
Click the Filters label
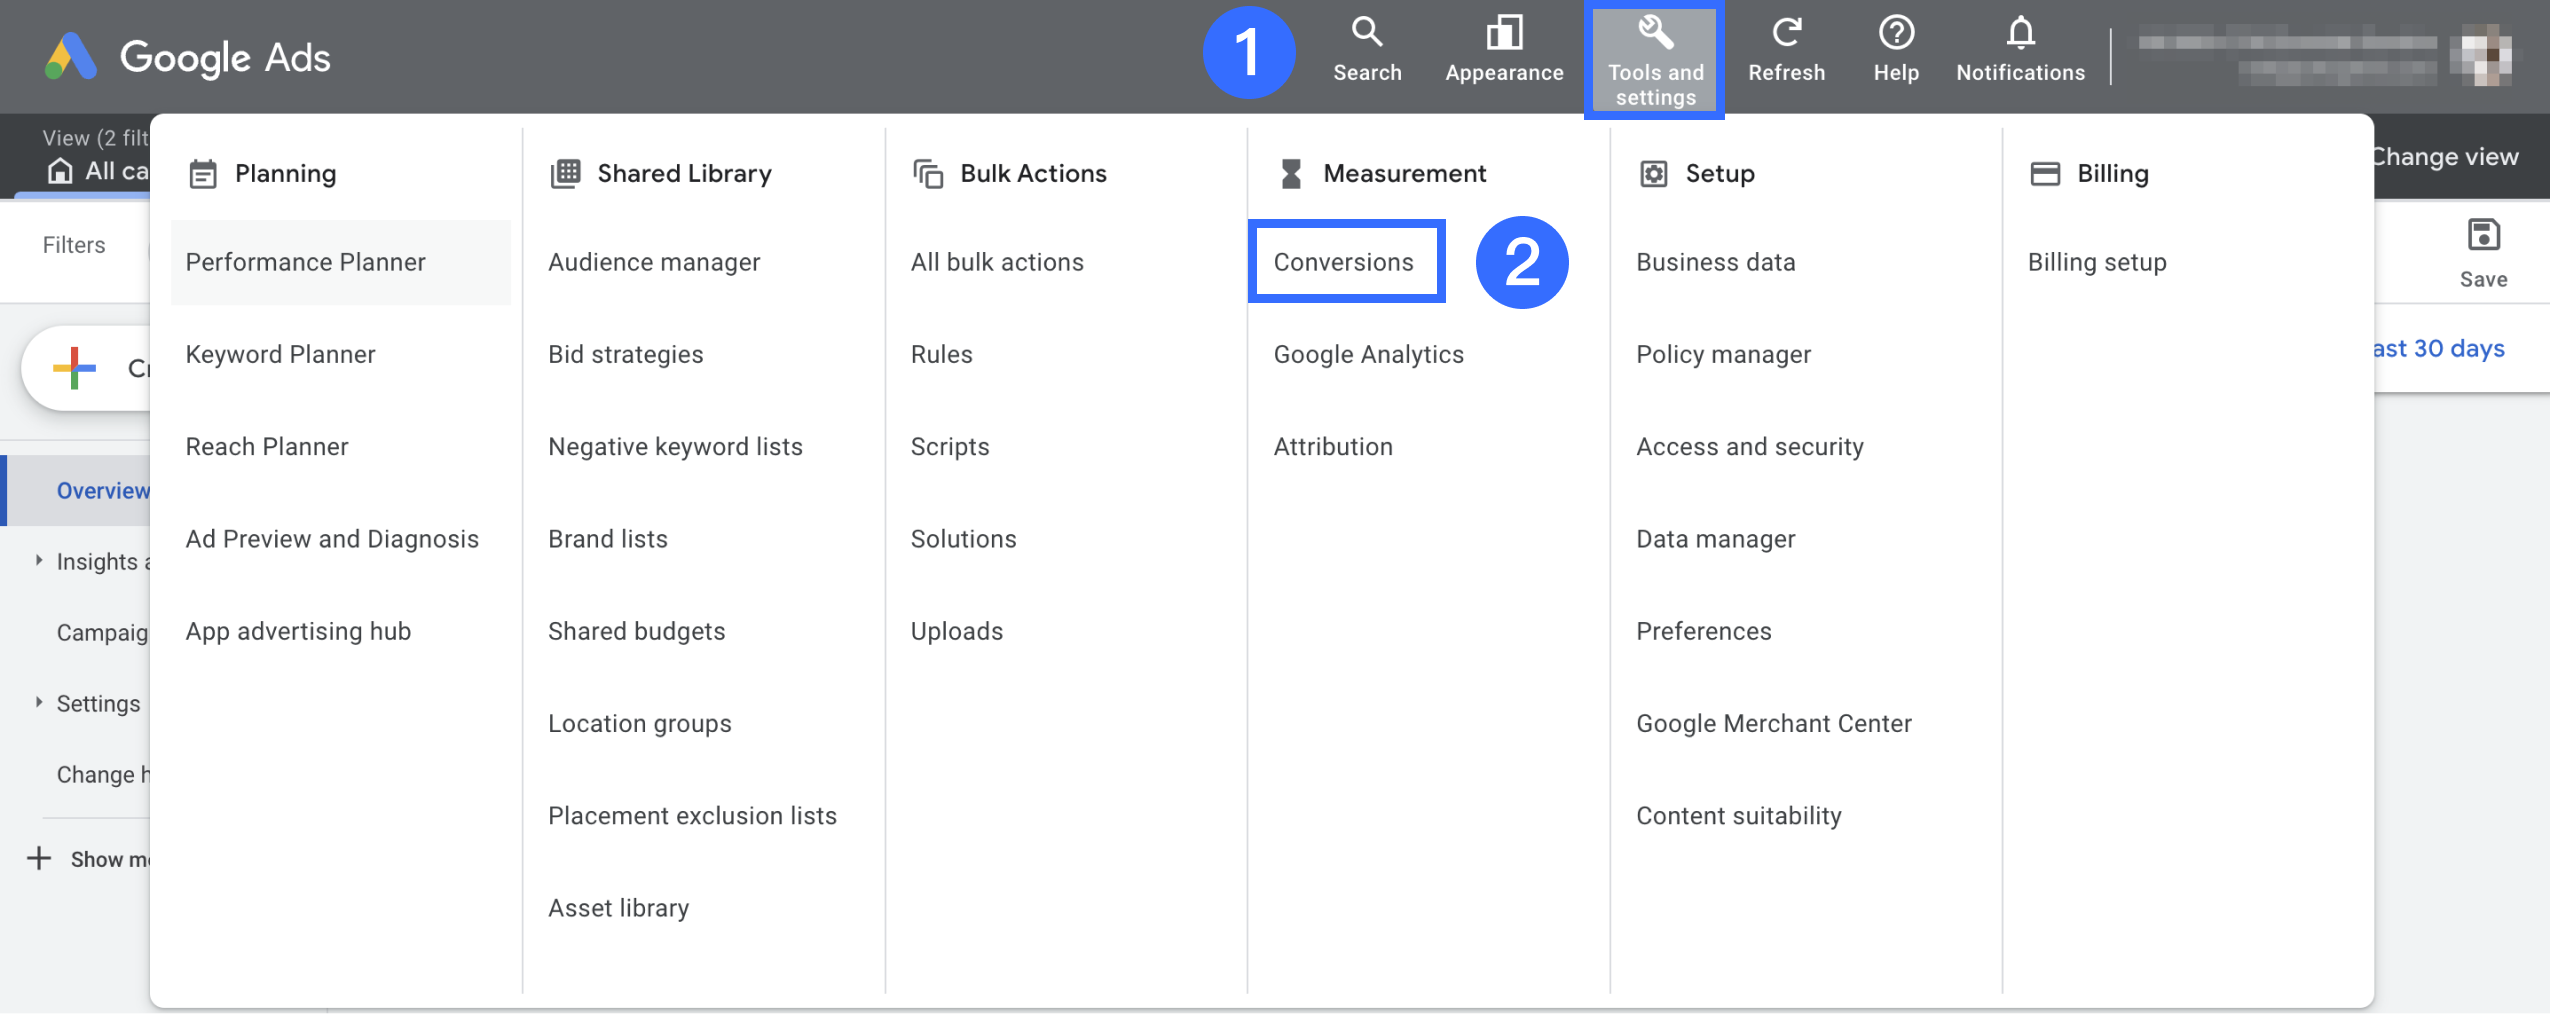(x=74, y=245)
